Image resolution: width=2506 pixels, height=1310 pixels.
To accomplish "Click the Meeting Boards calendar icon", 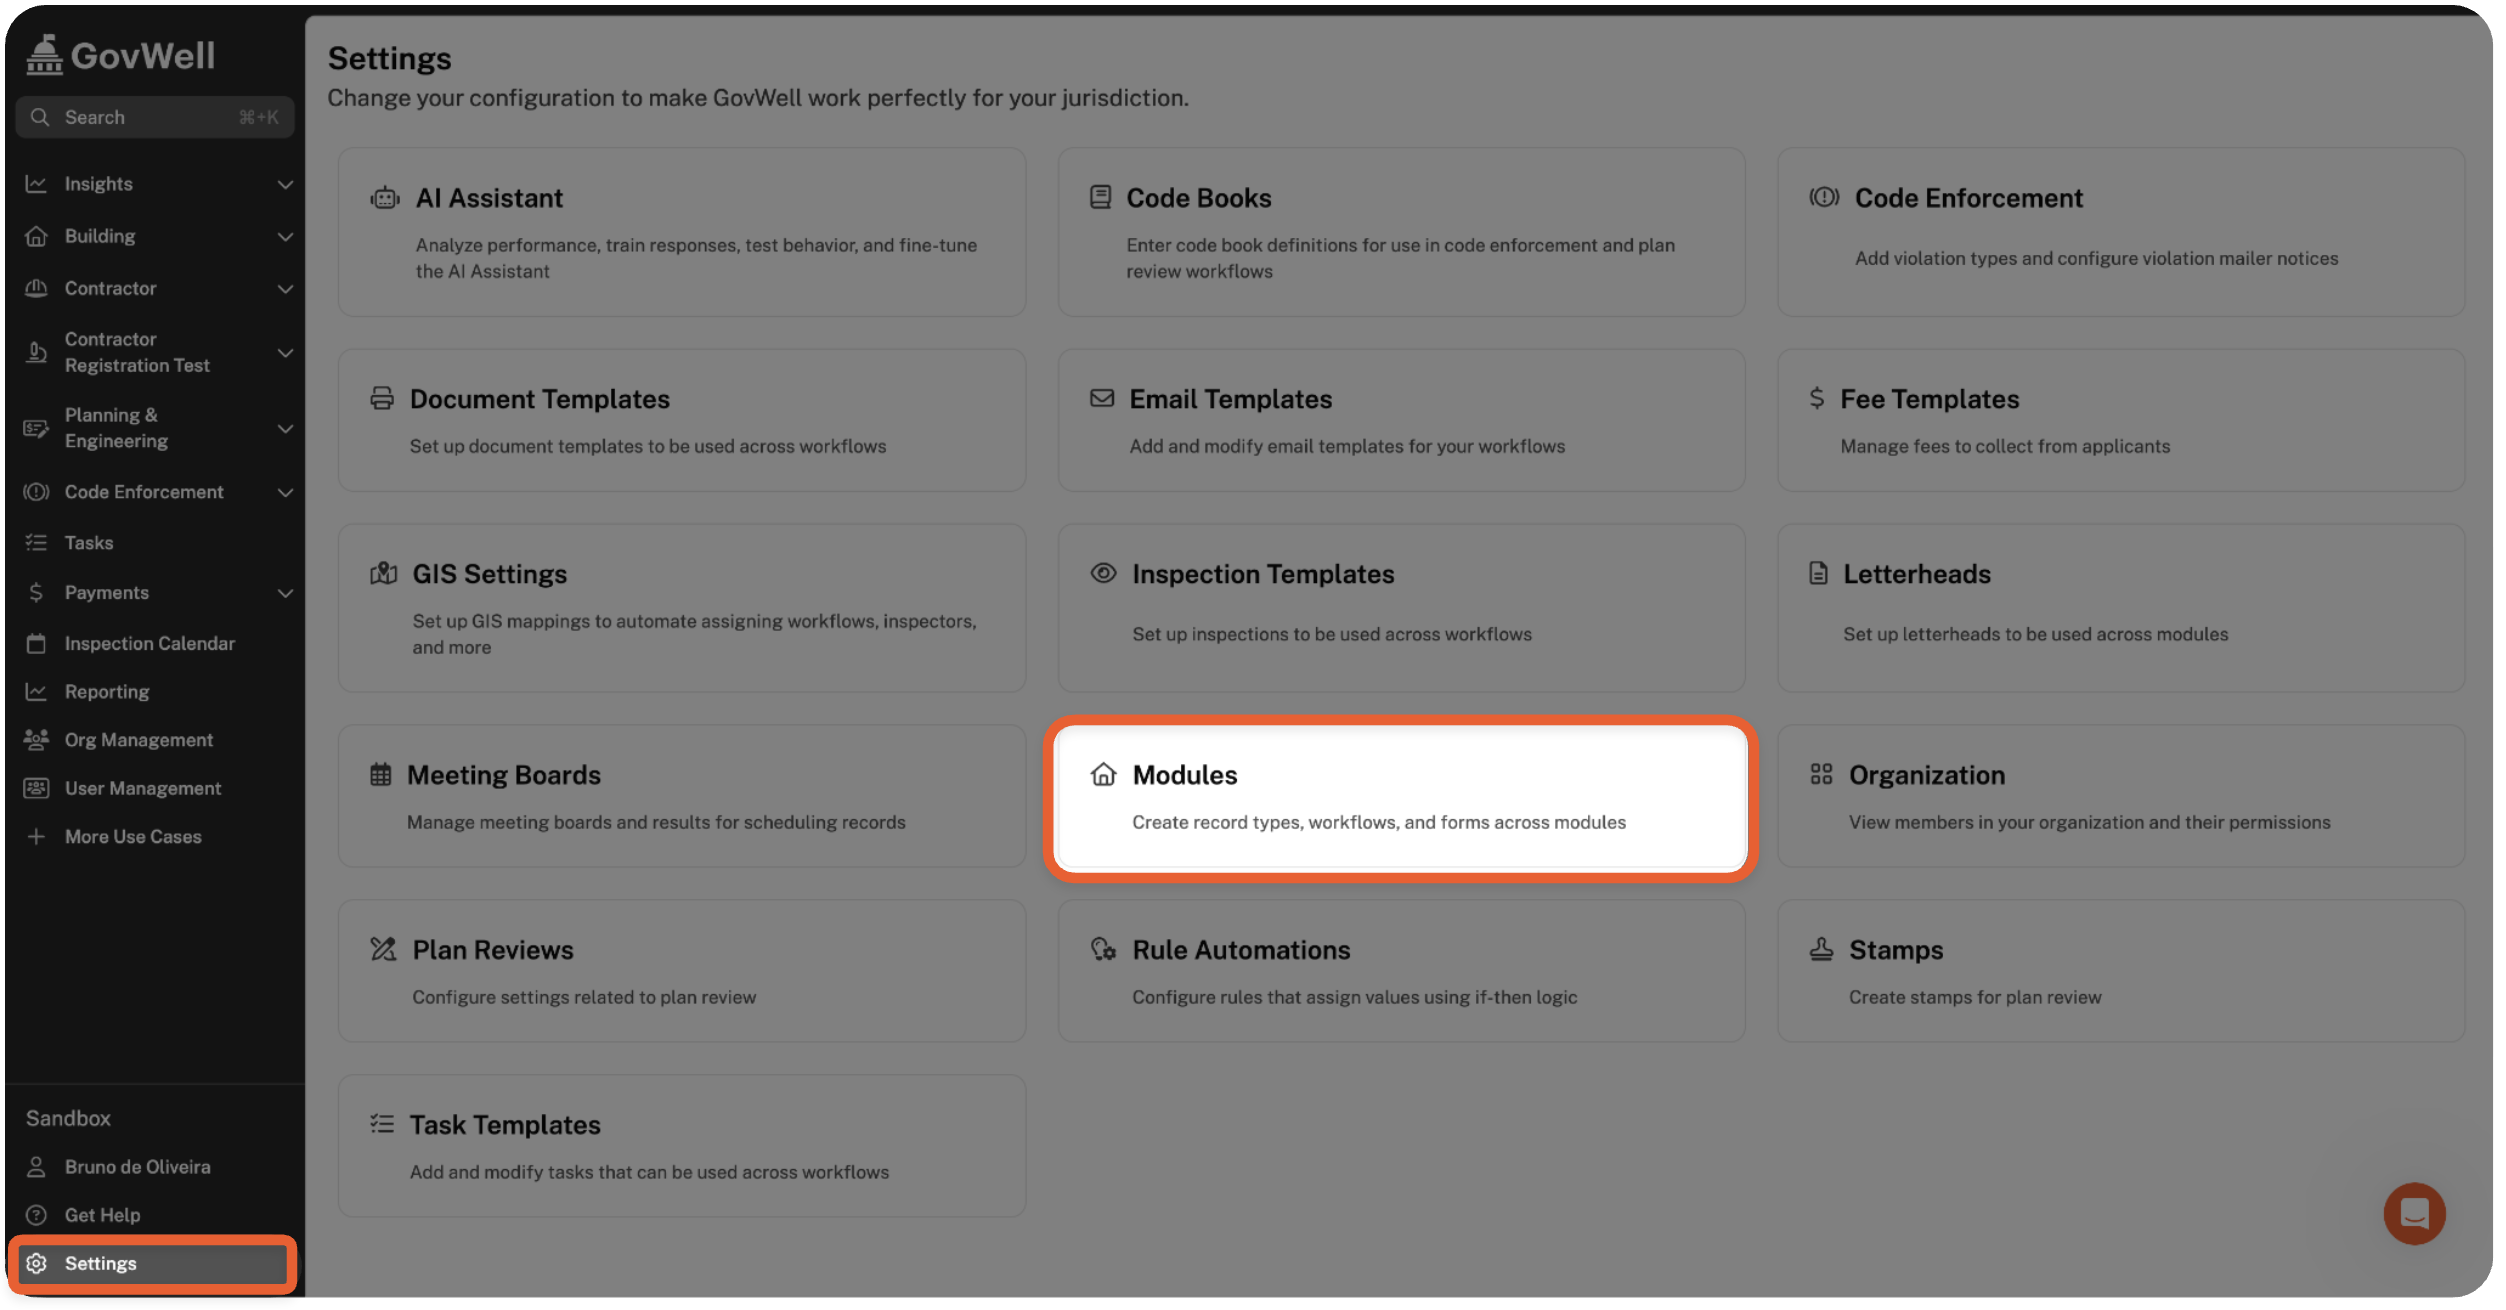I will [381, 774].
